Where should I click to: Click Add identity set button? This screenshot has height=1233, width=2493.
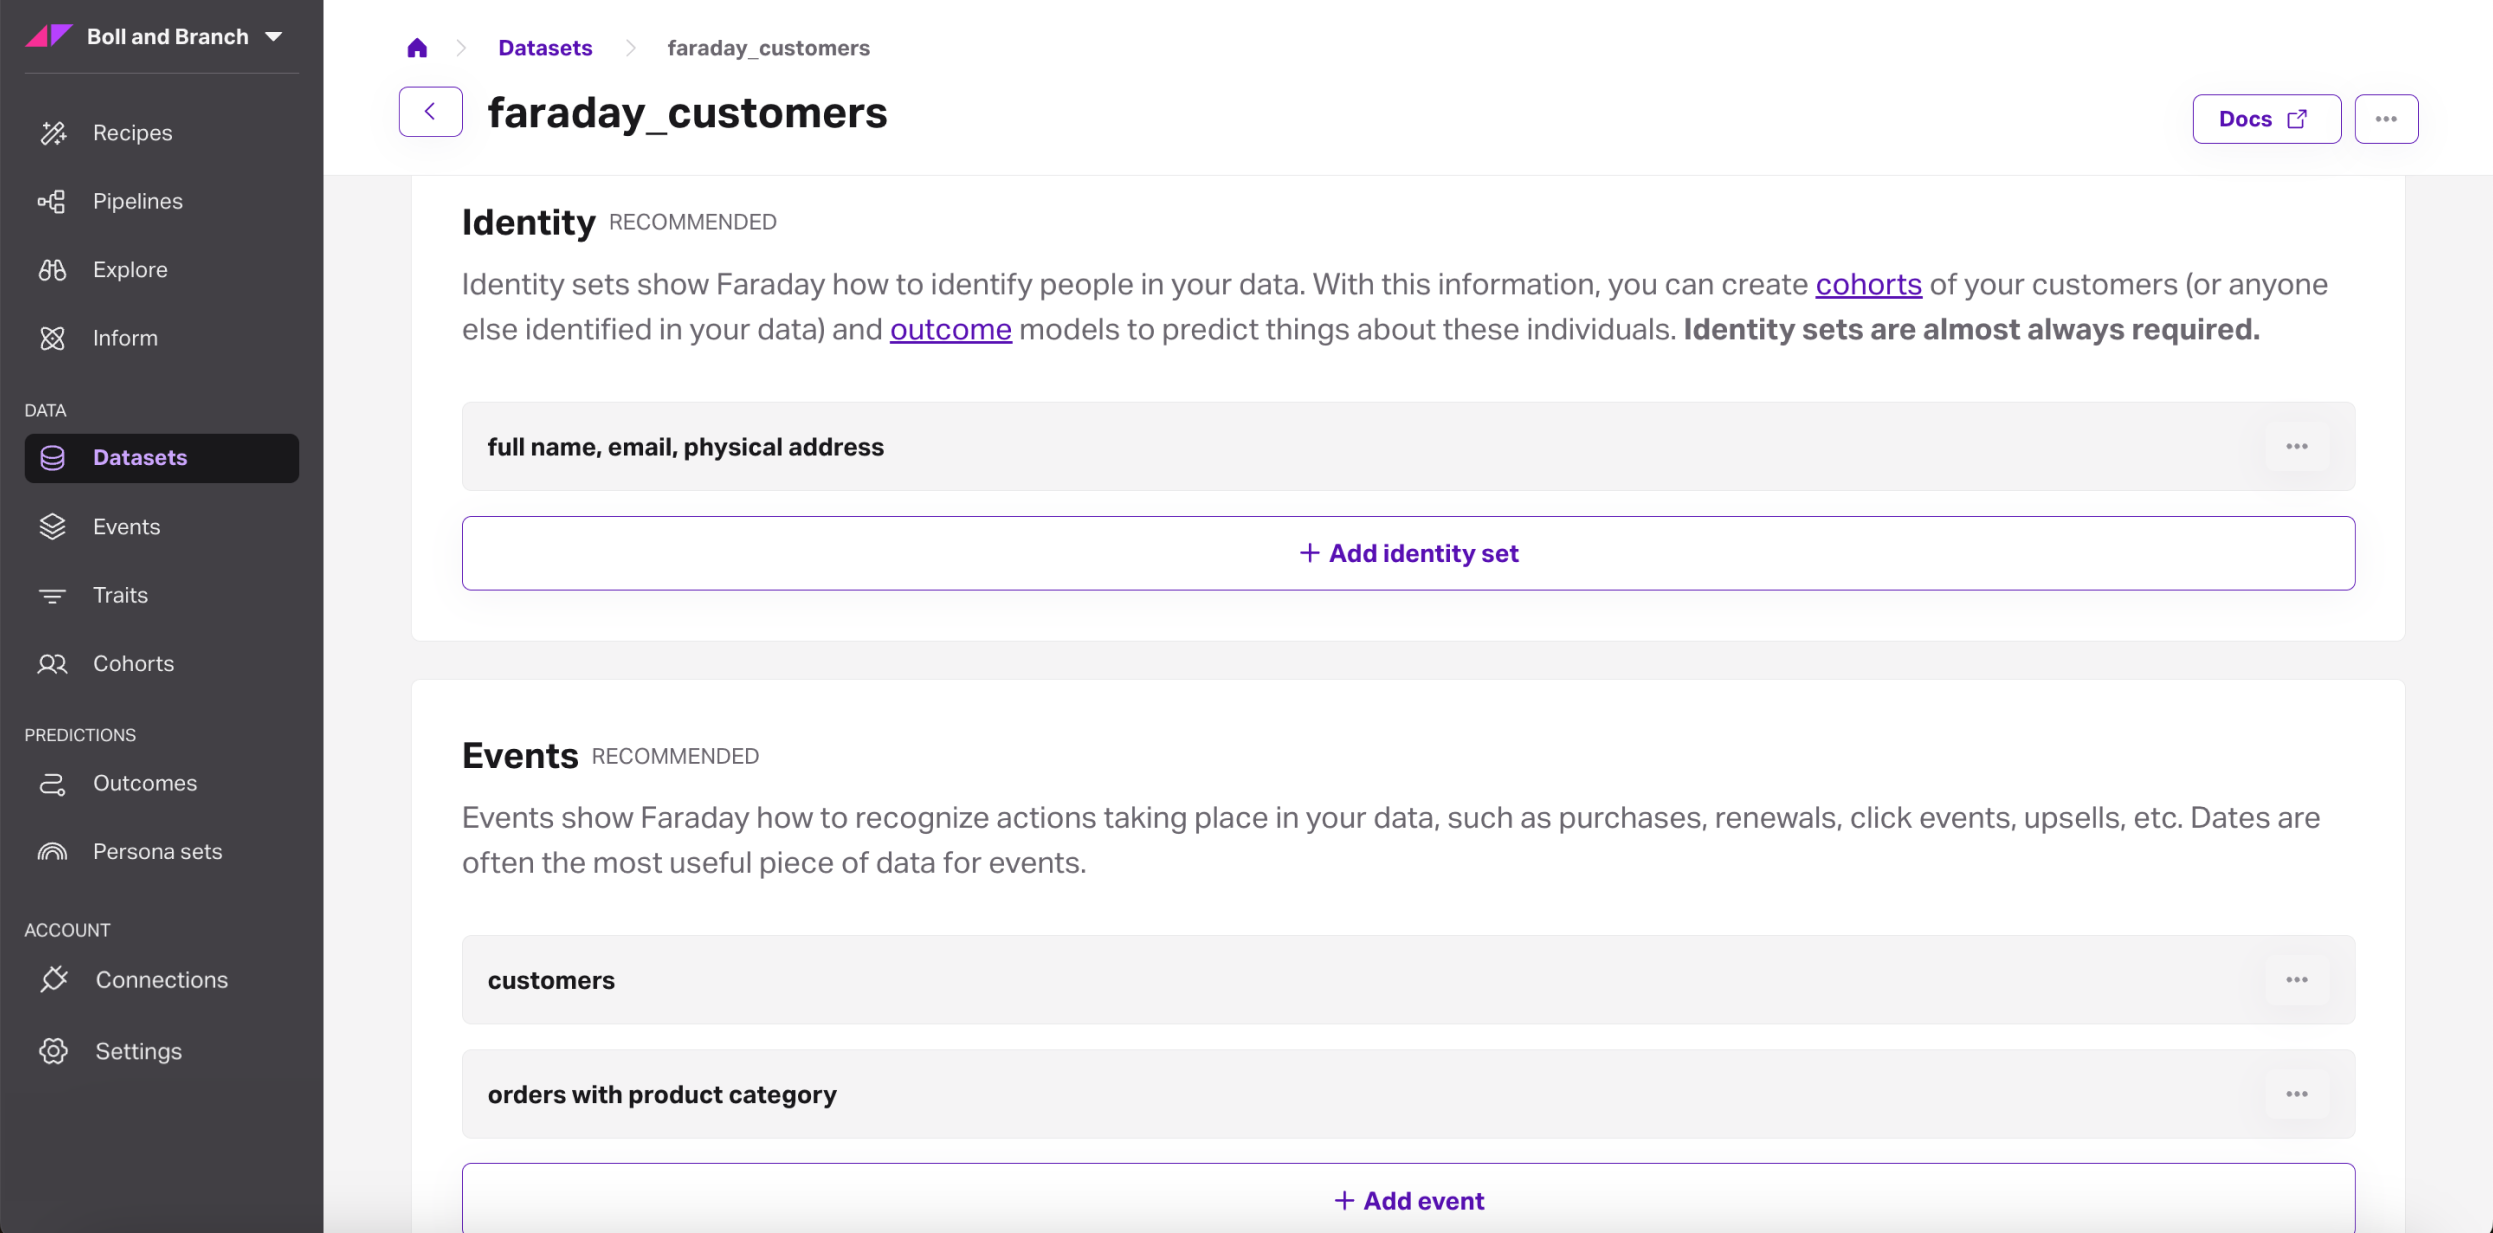[1408, 553]
